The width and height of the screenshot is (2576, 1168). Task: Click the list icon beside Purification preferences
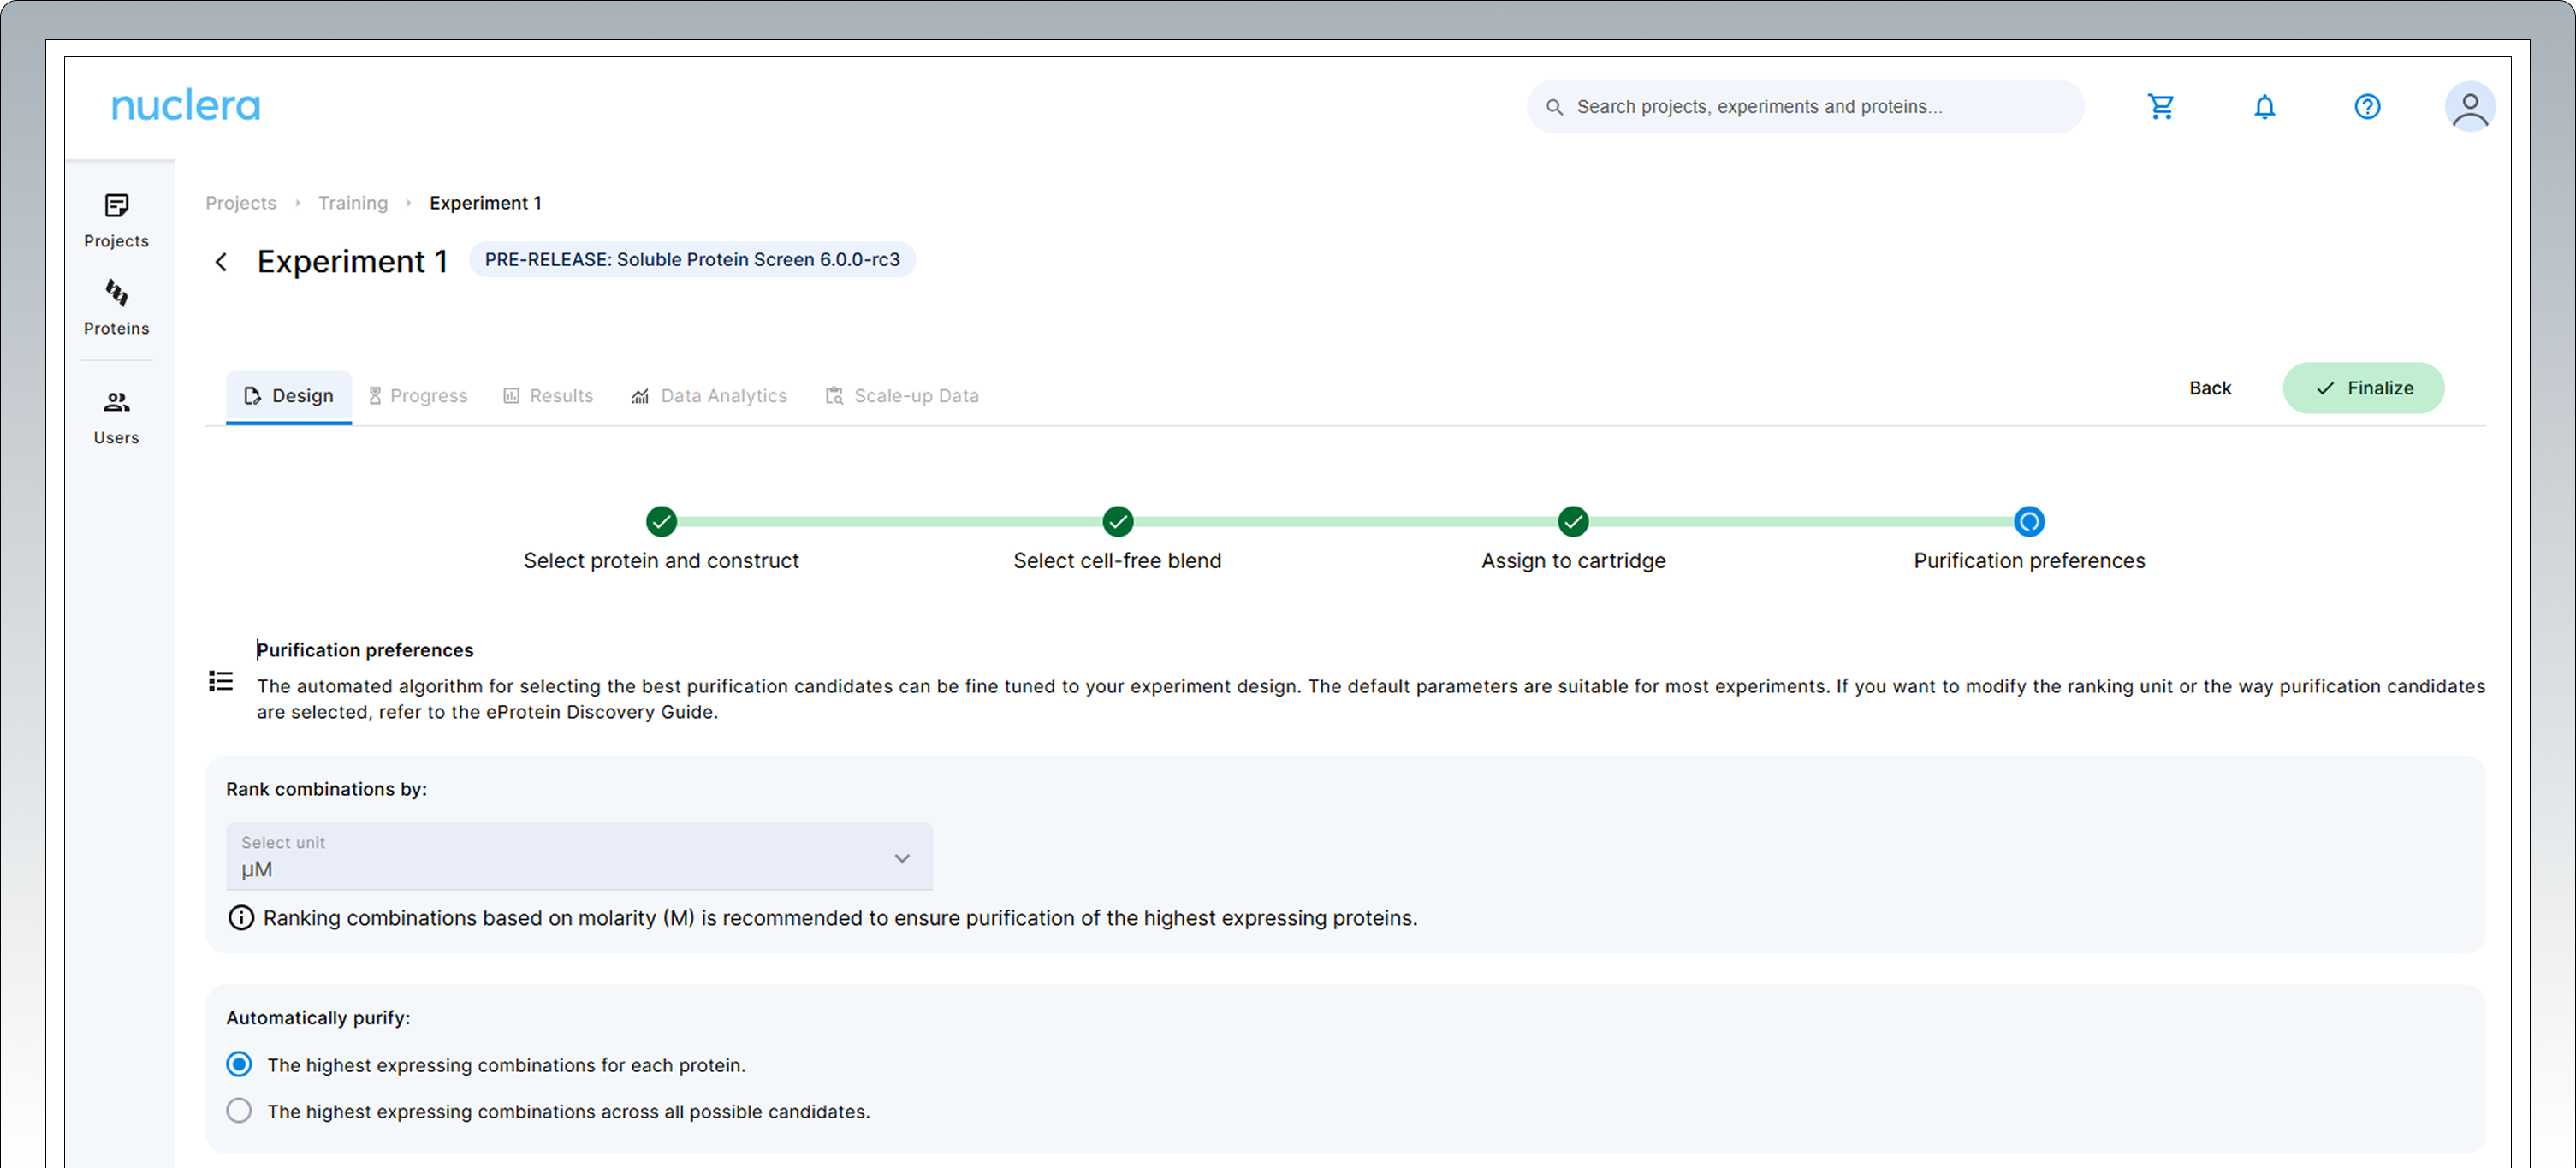pos(221,681)
